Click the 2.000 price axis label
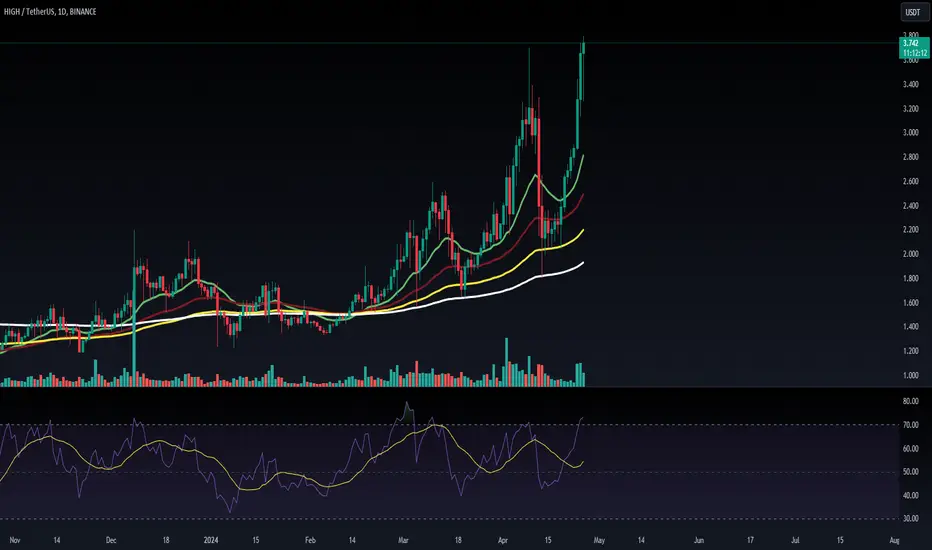The height and width of the screenshot is (550, 932). point(911,254)
